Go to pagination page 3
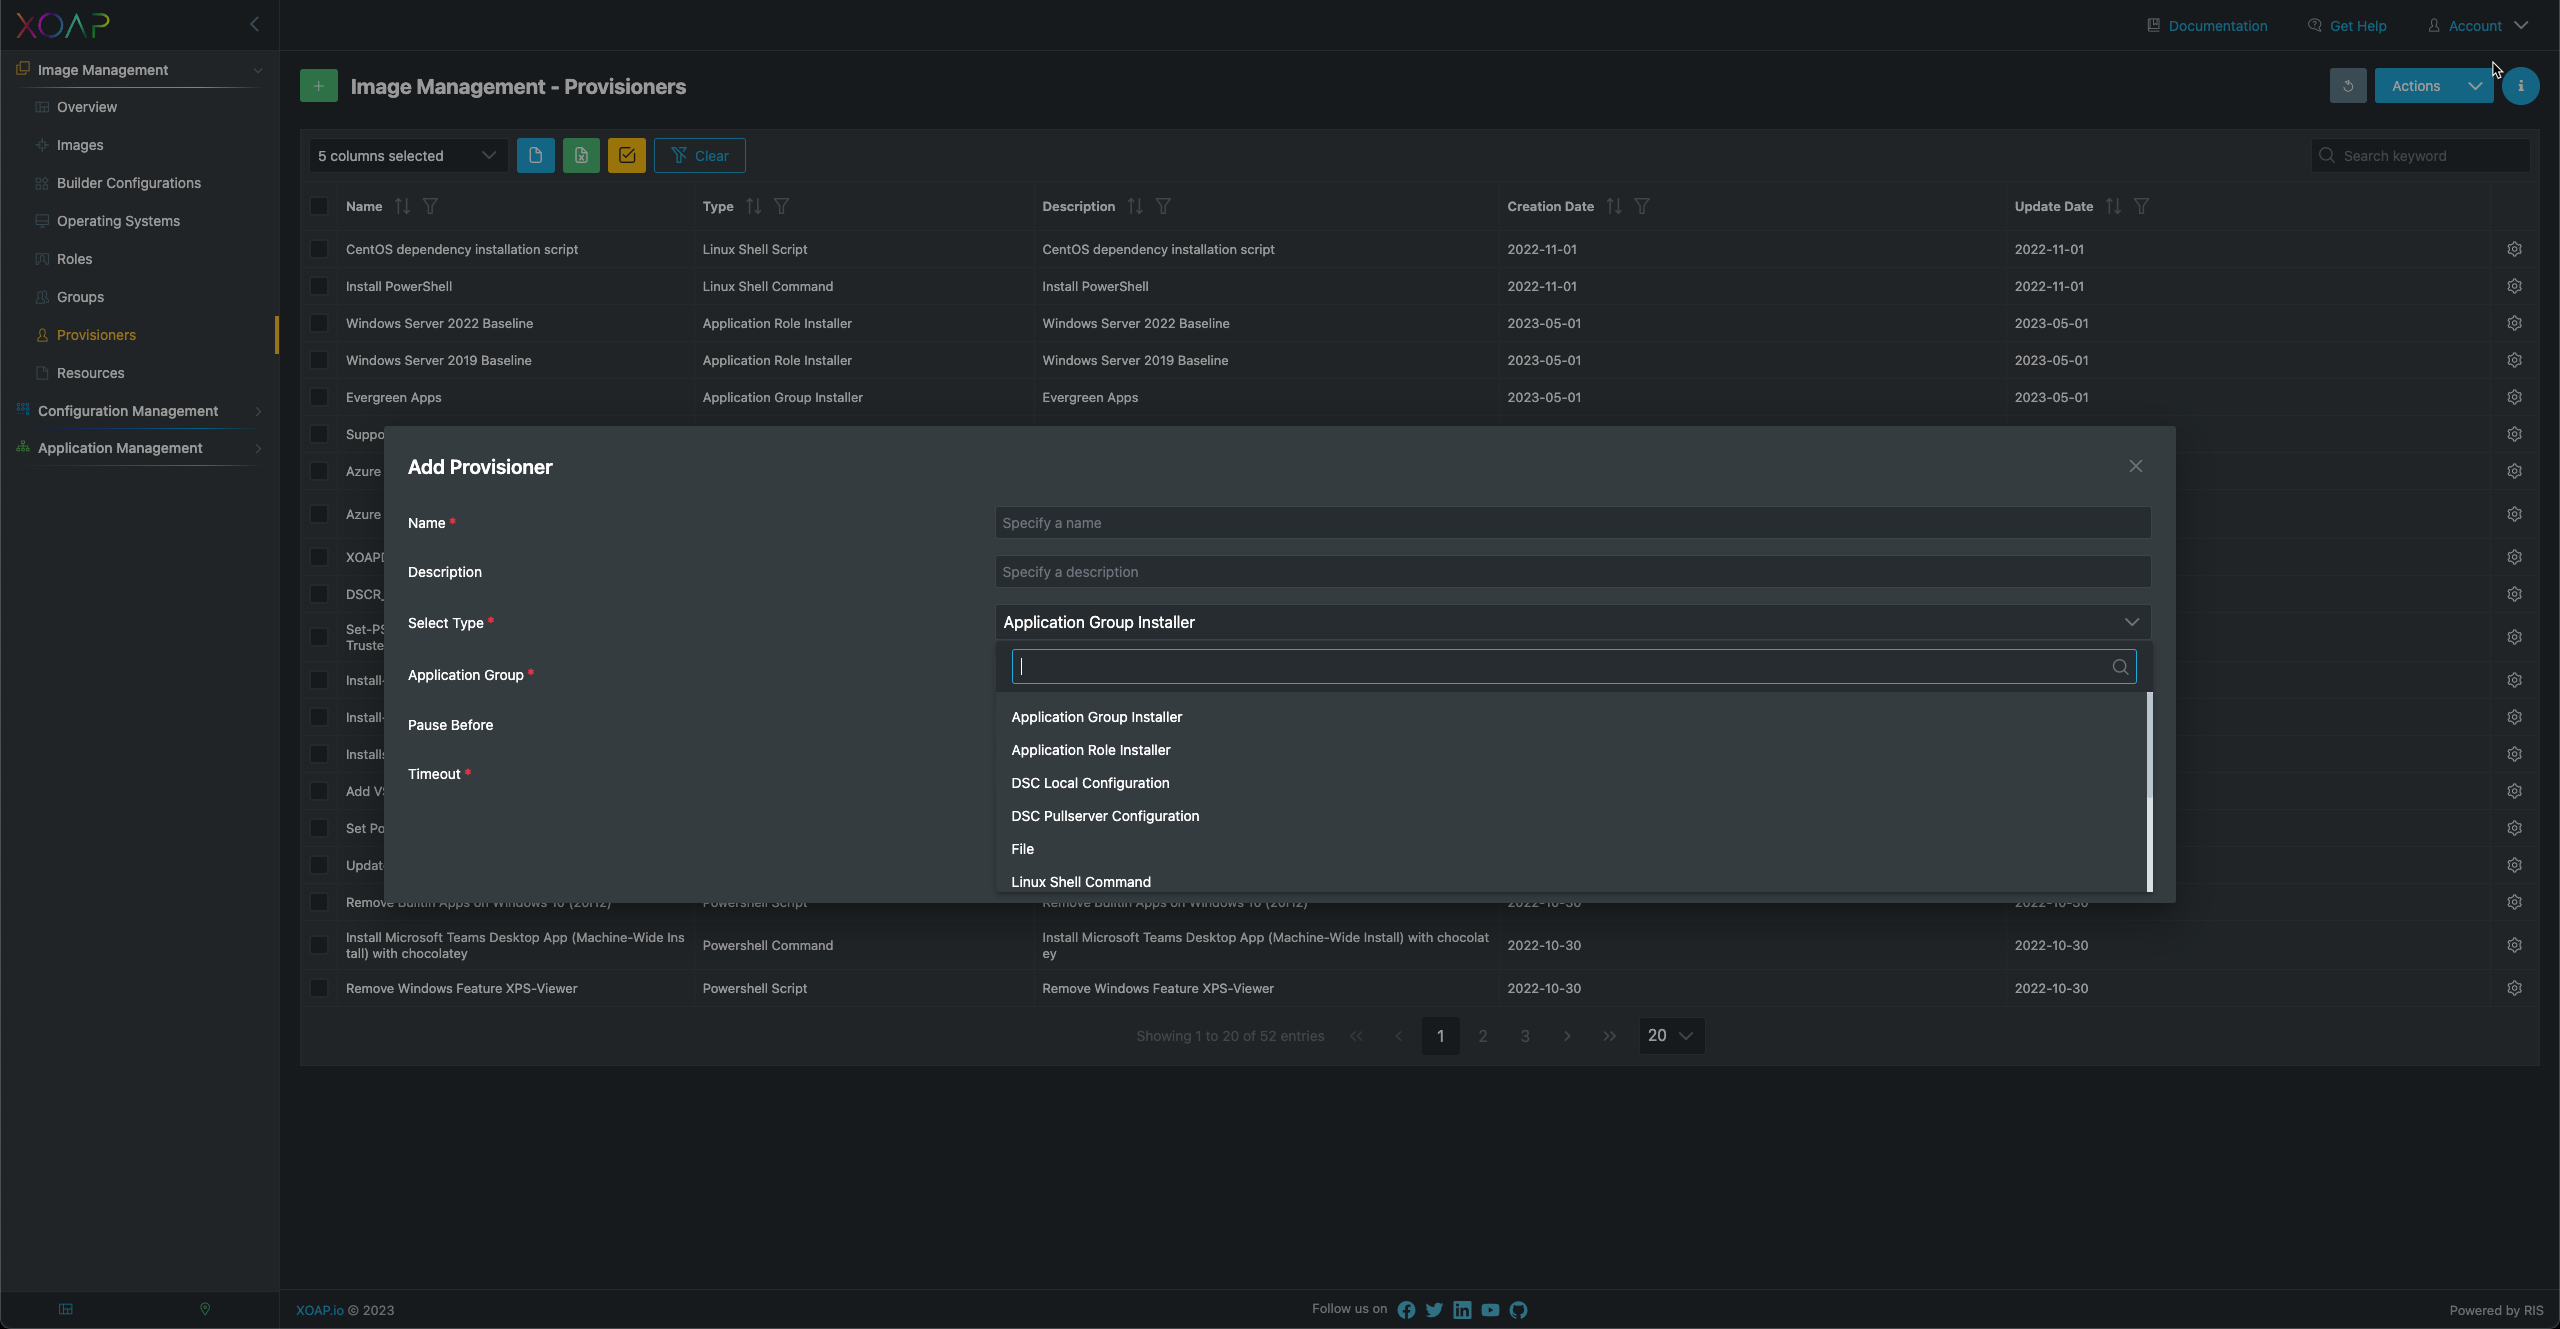 point(1525,1036)
